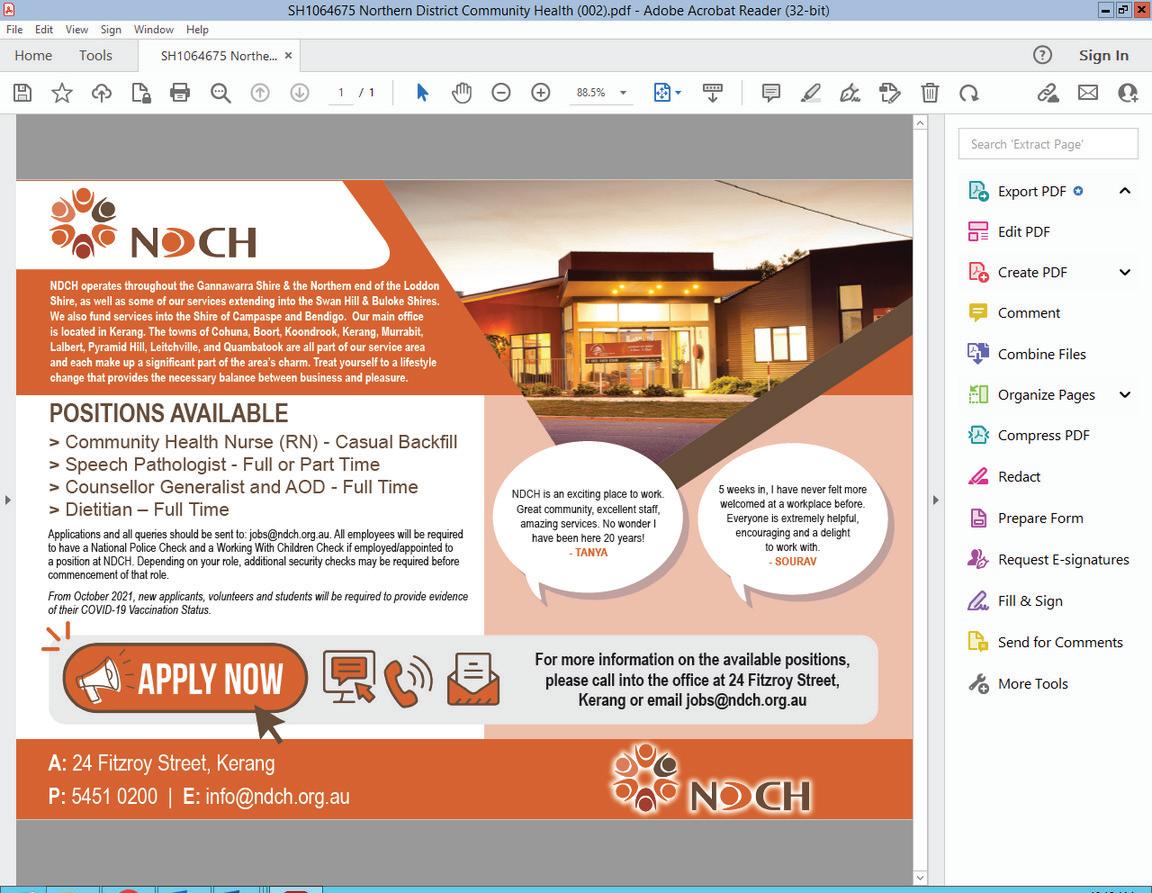Open the Fill & Sign tool
This screenshot has width=1152, height=893.
[1029, 601]
